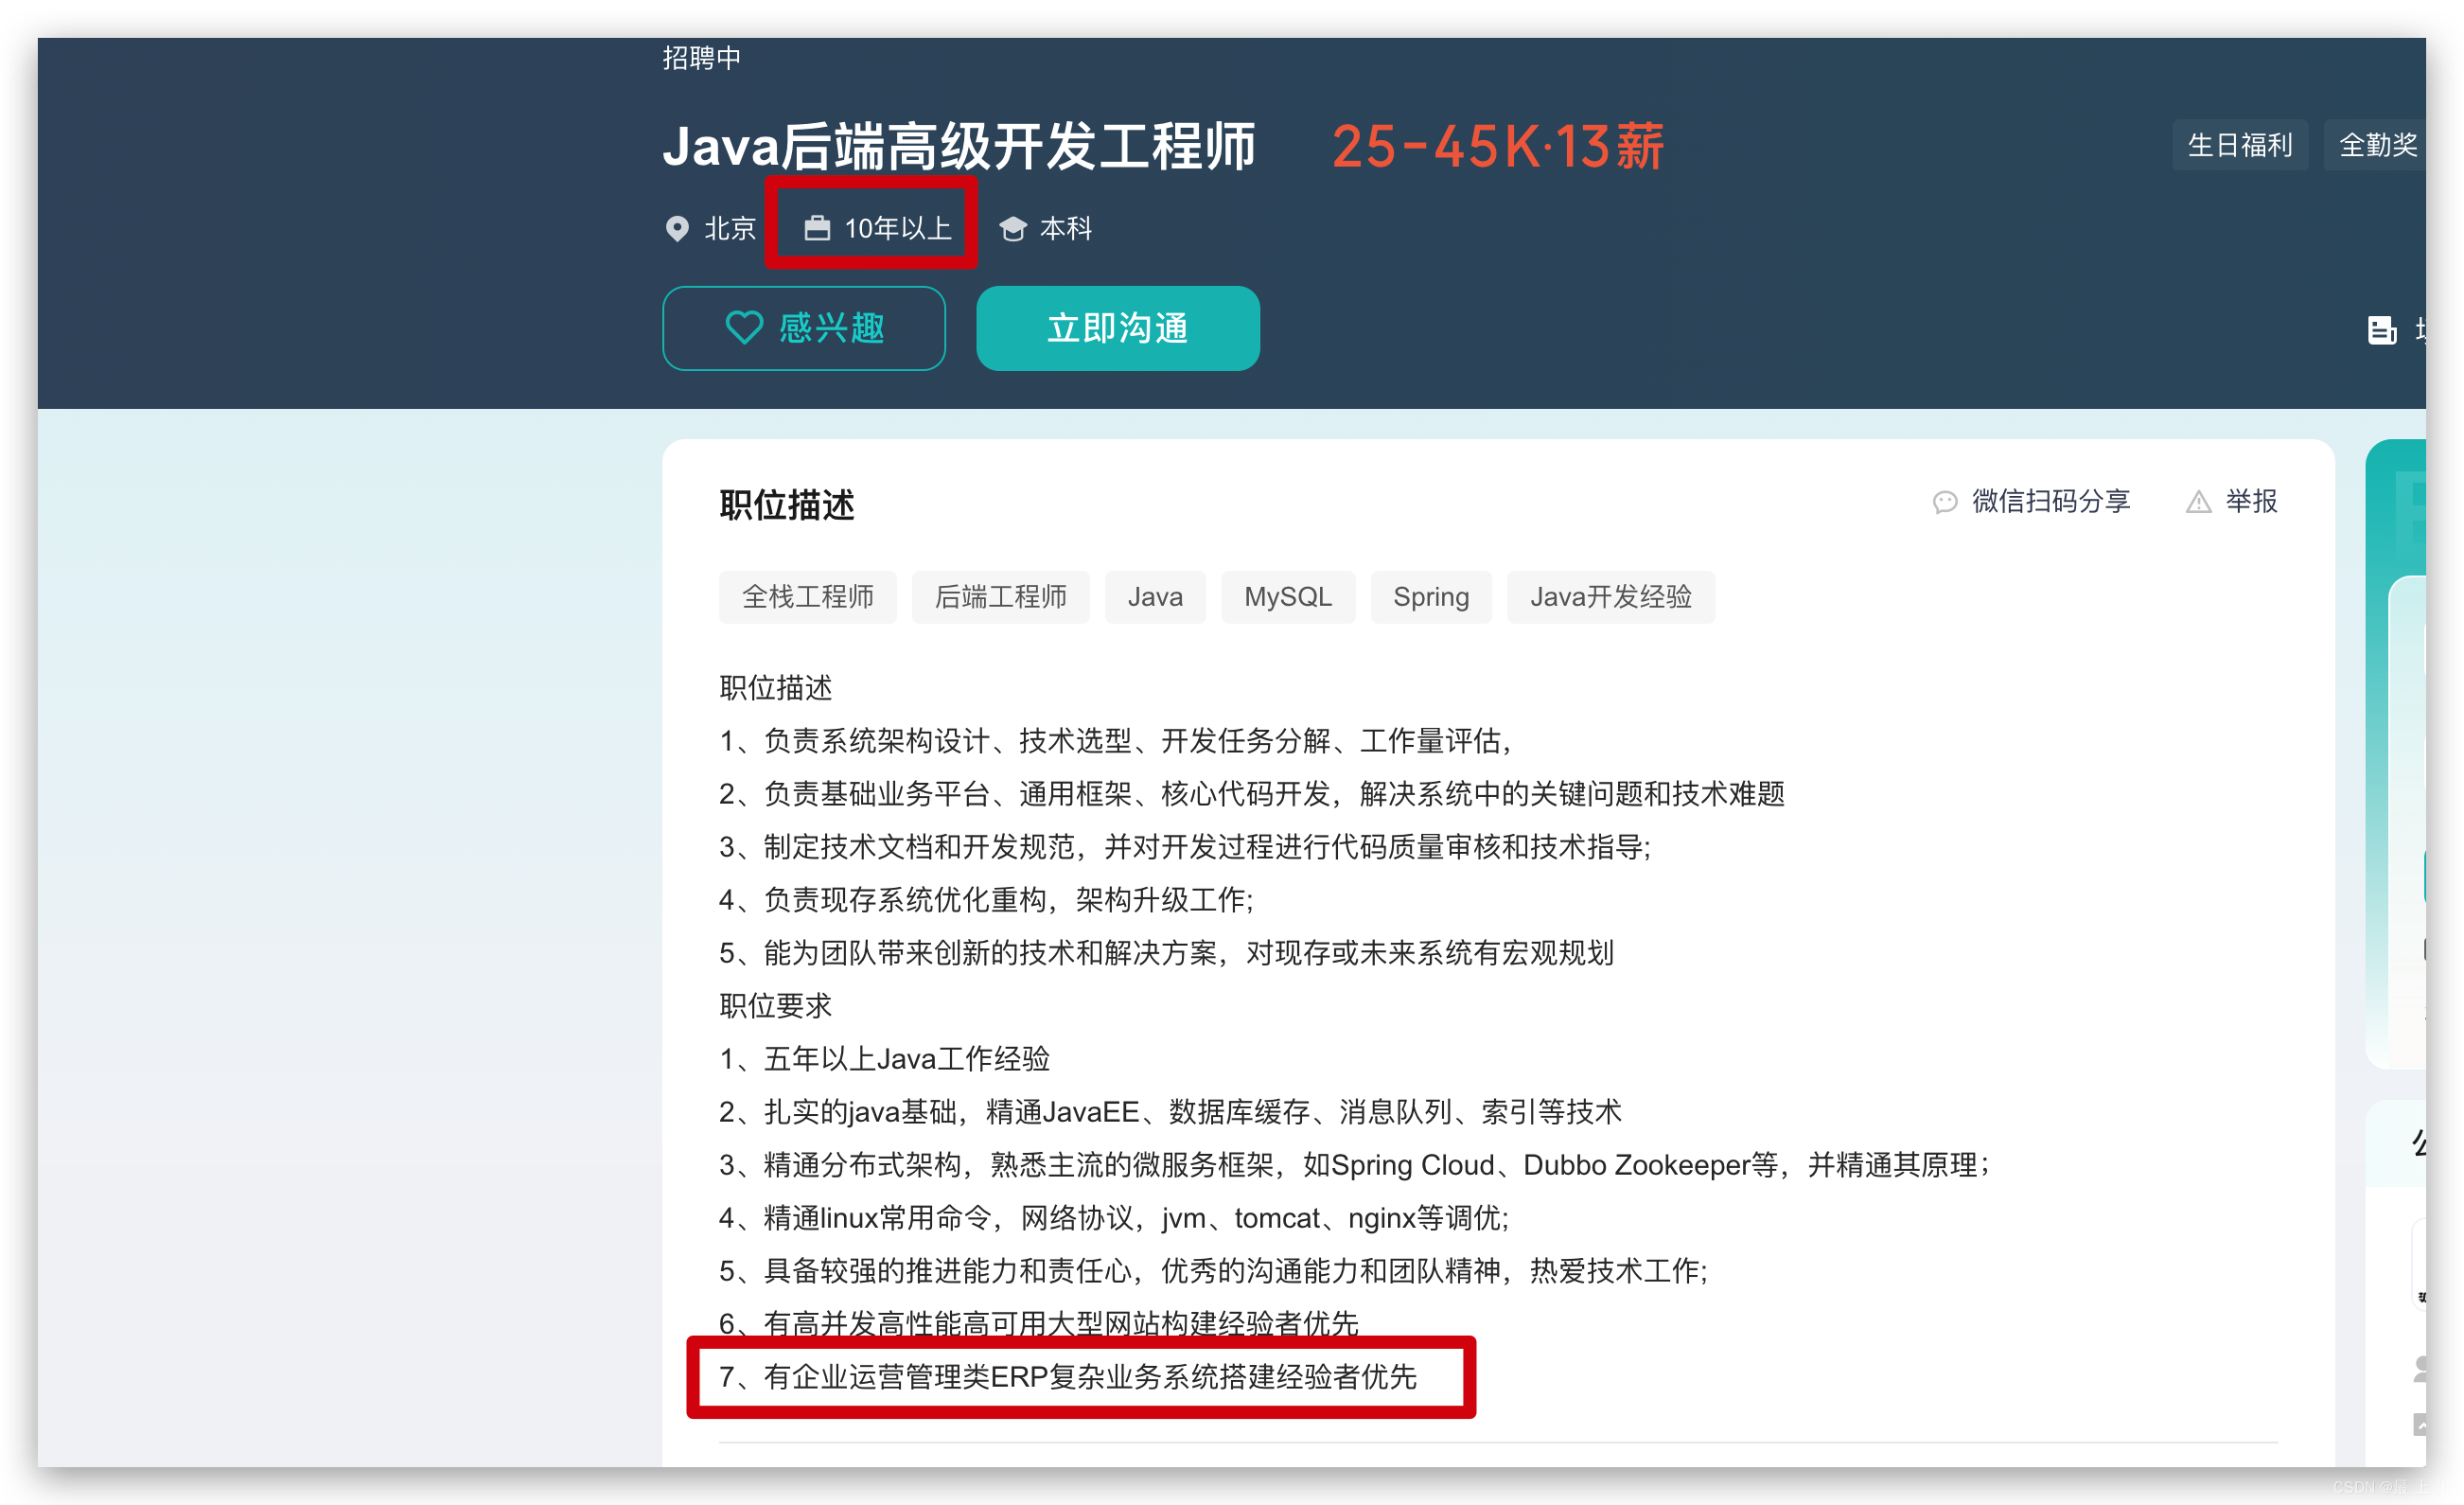The height and width of the screenshot is (1505, 2464).
Task: Click the 感兴趣 button
Action: coord(804,328)
